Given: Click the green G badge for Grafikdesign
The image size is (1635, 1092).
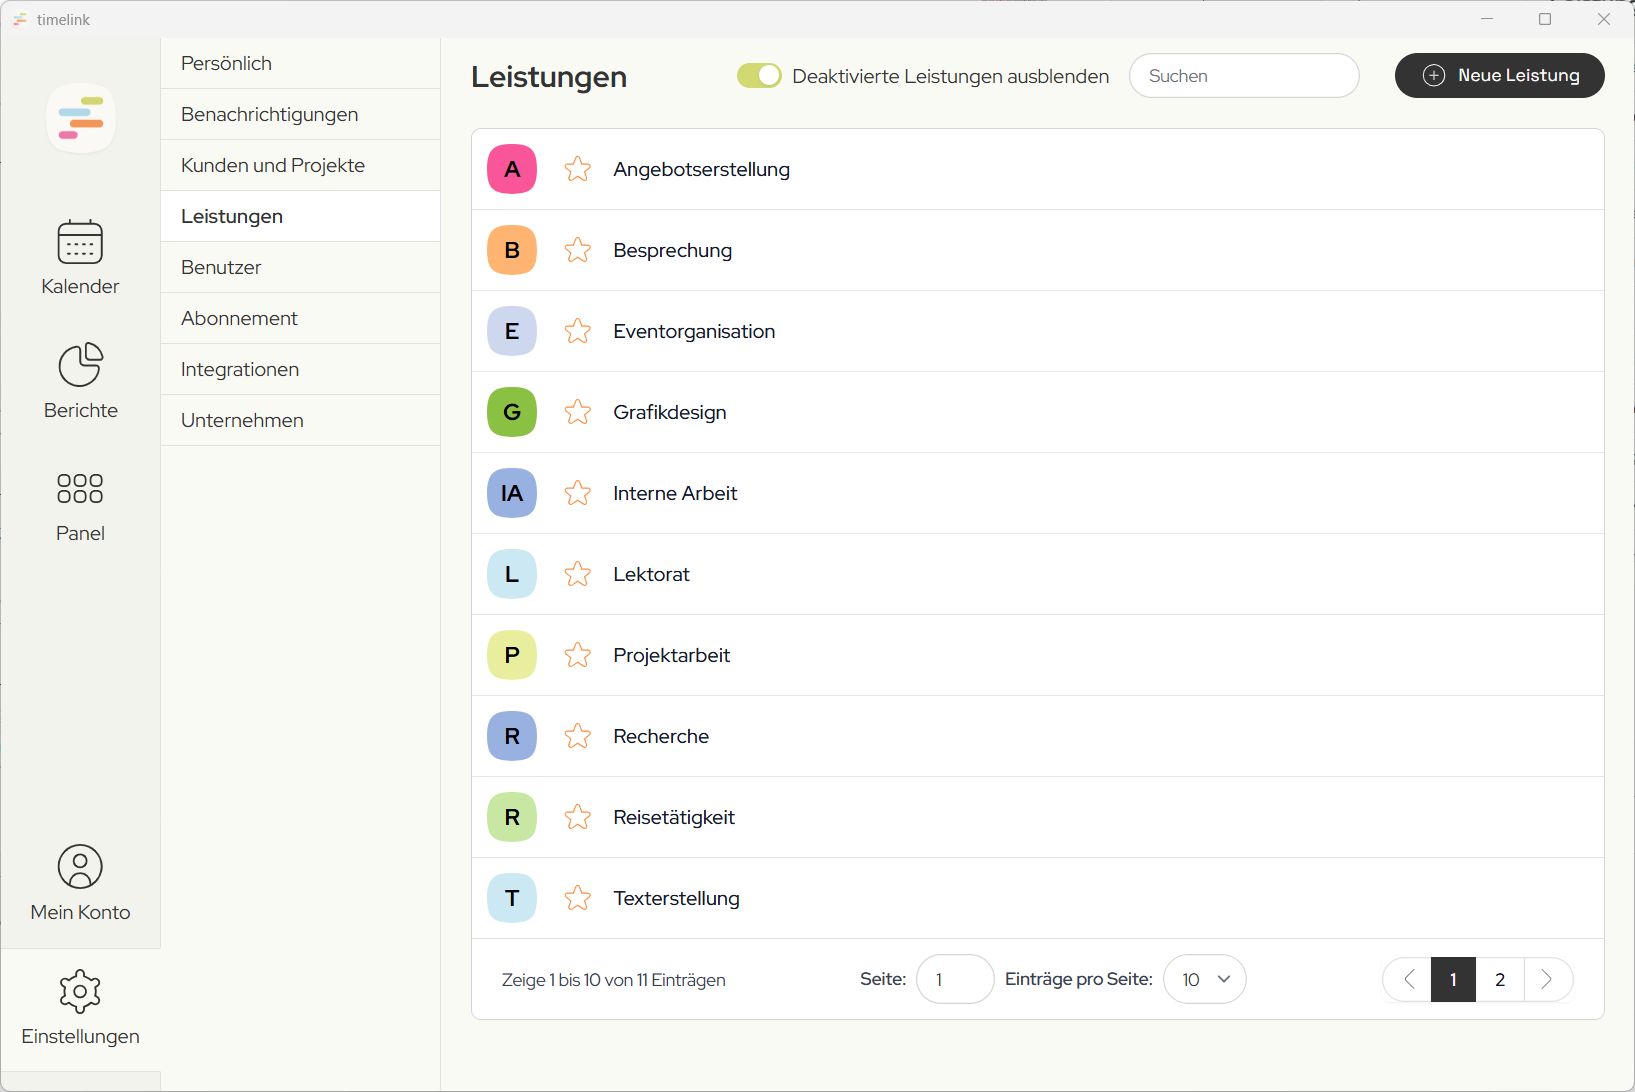Looking at the screenshot, I should [512, 412].
